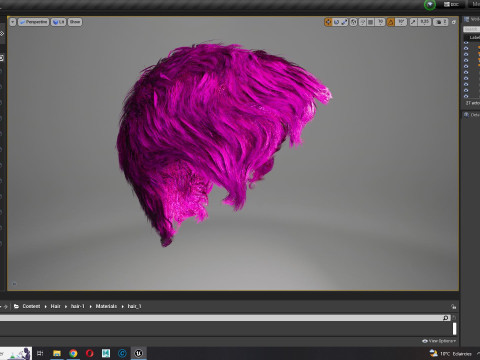
Task: Toggle grid snapping in the viewport toolbar
Action: click(x=371, y=22)
